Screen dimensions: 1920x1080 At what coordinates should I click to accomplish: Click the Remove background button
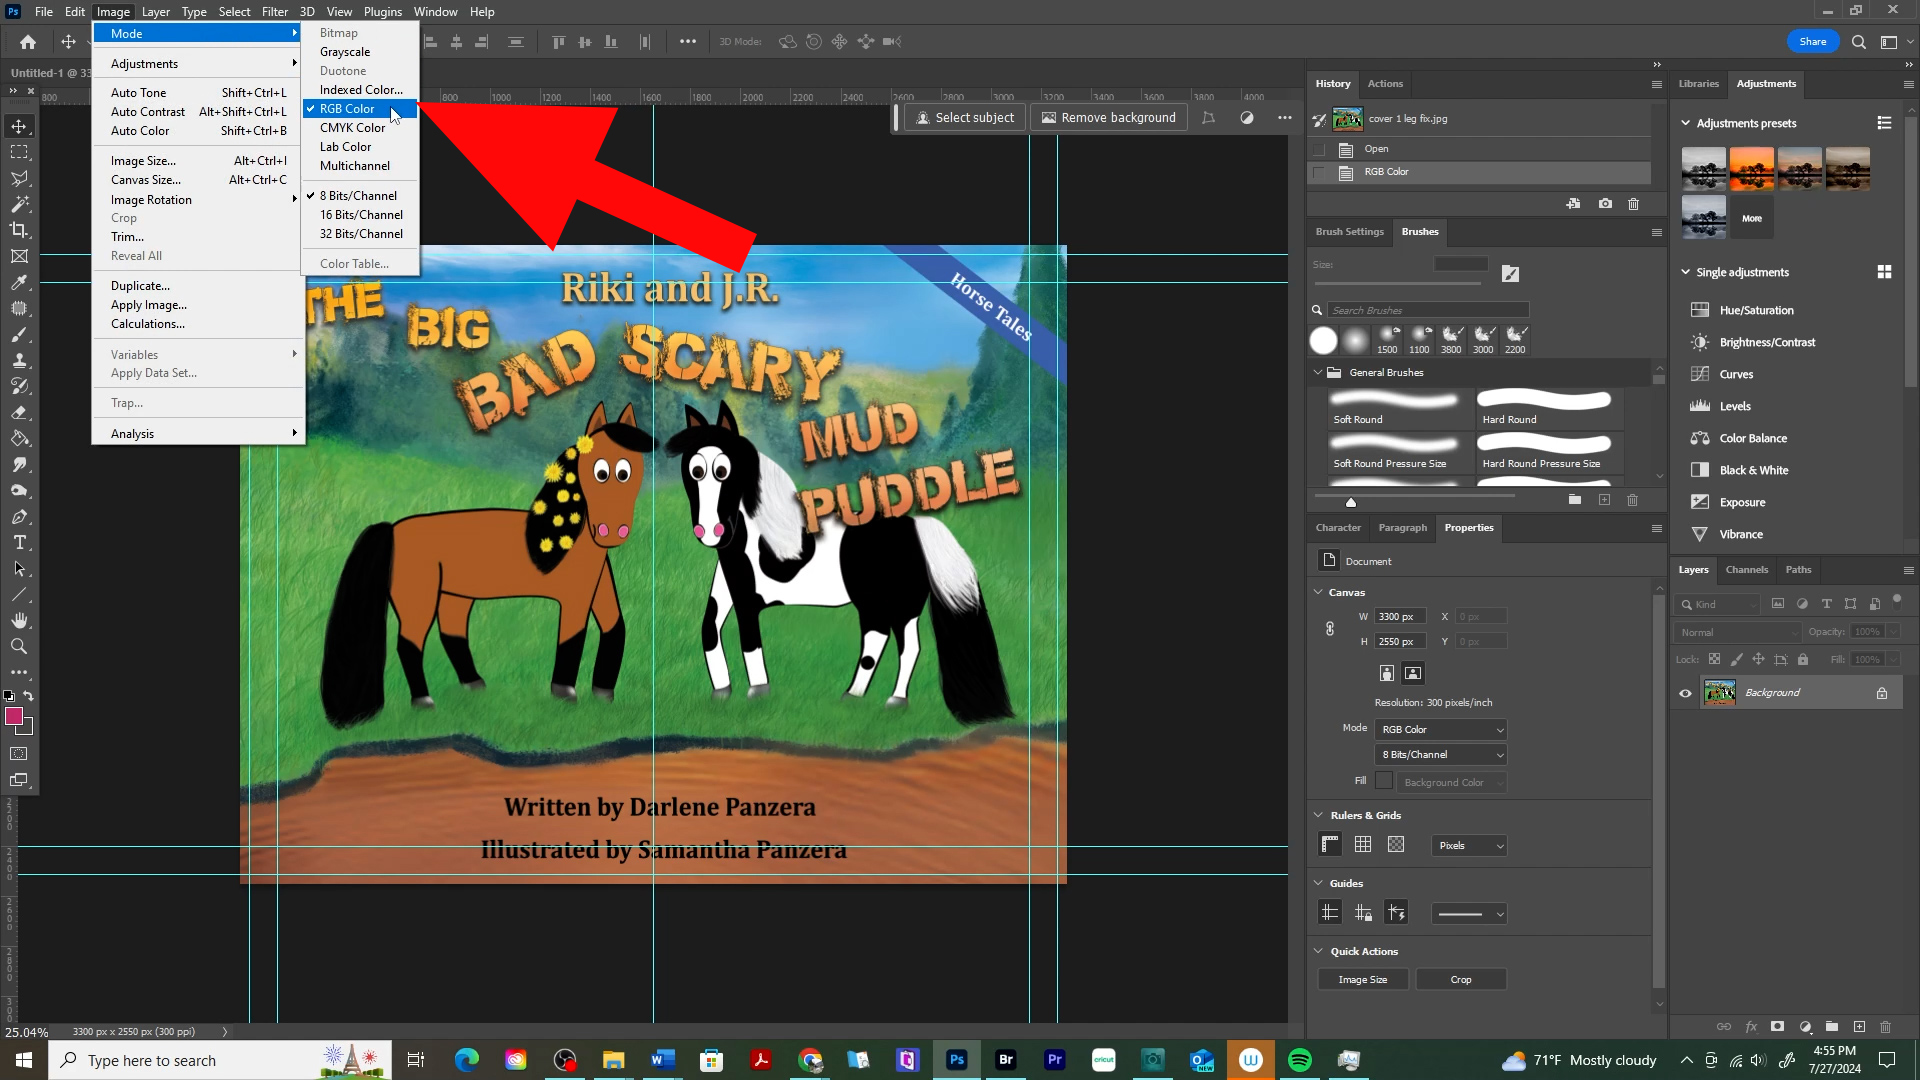1108,118
